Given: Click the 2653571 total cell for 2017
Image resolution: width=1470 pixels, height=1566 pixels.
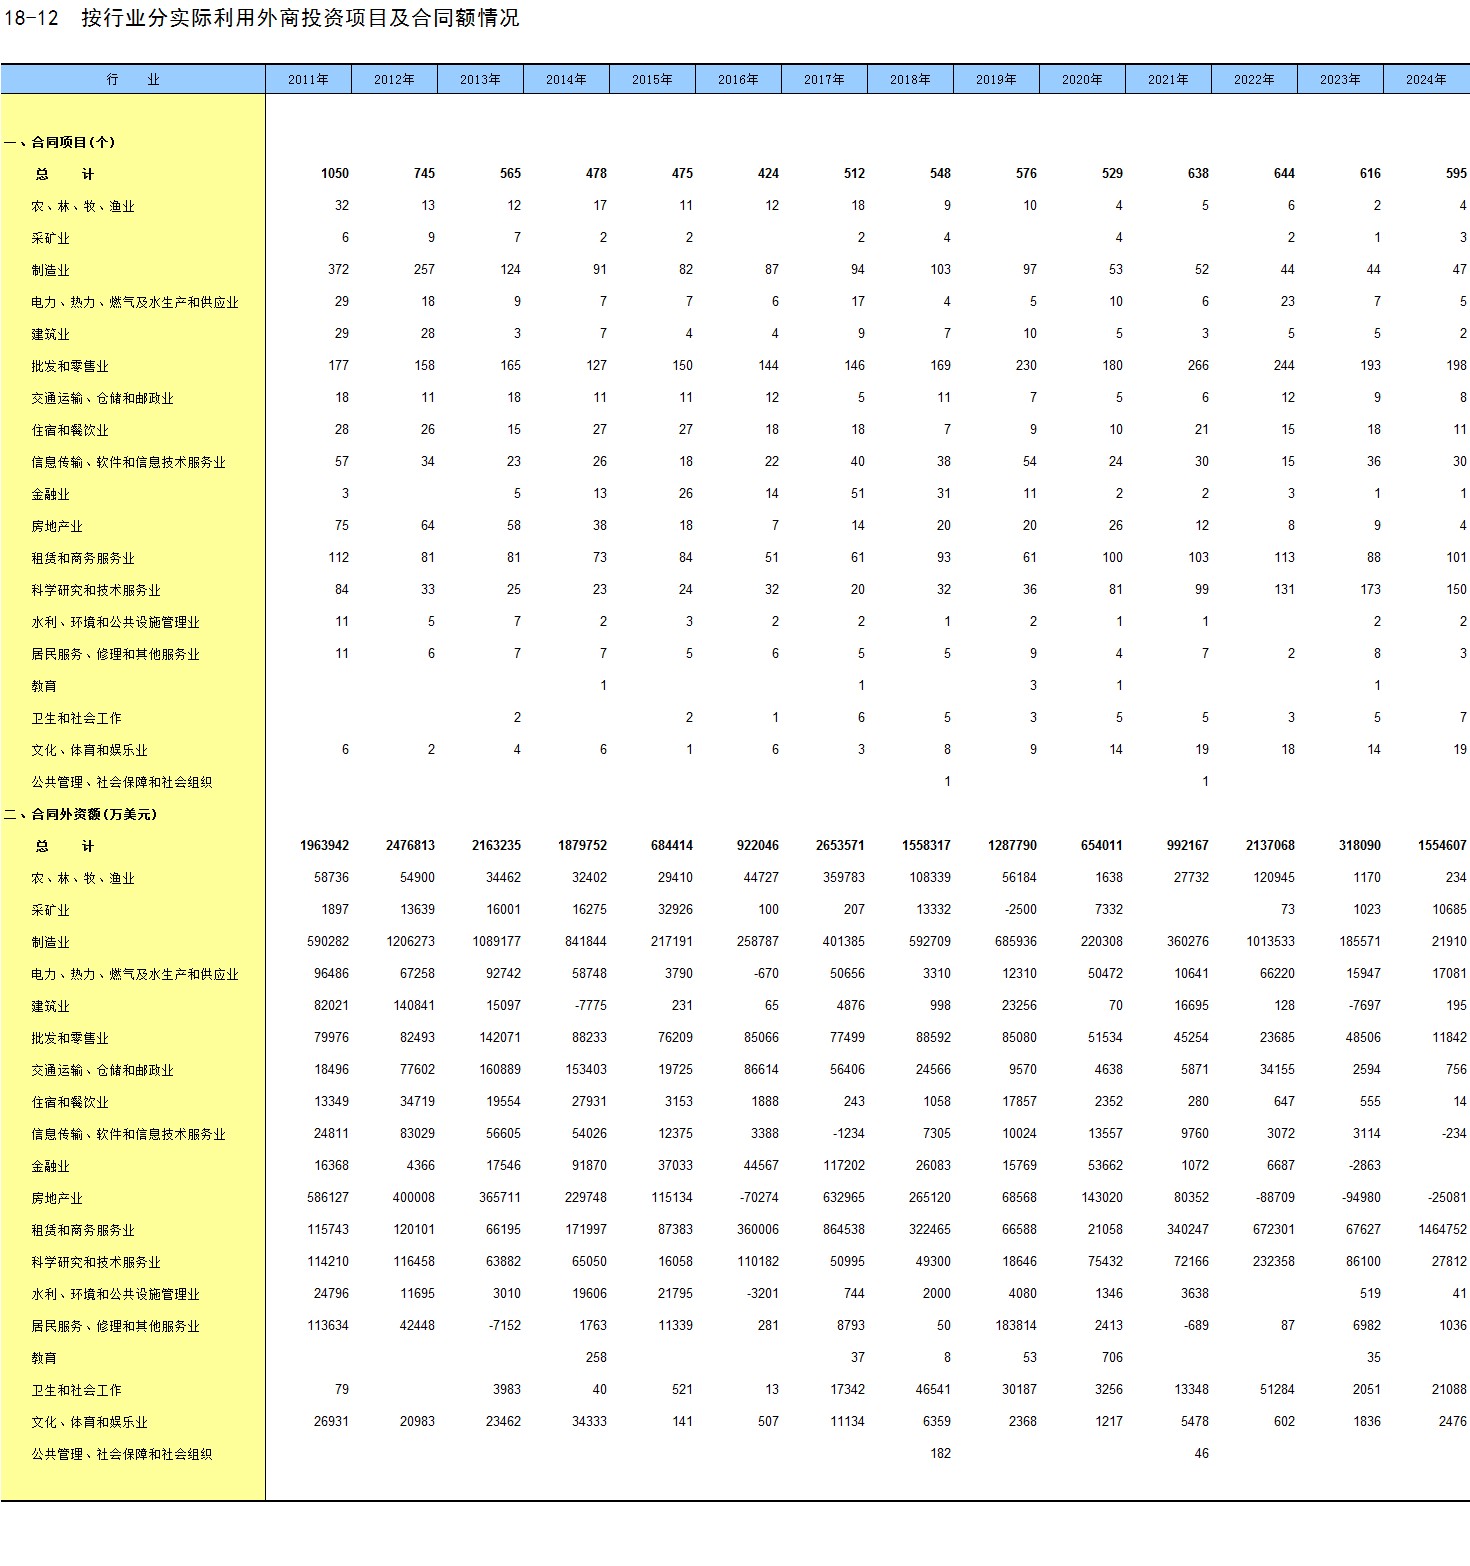Looking at the screenshot, I should pos(840,846).
